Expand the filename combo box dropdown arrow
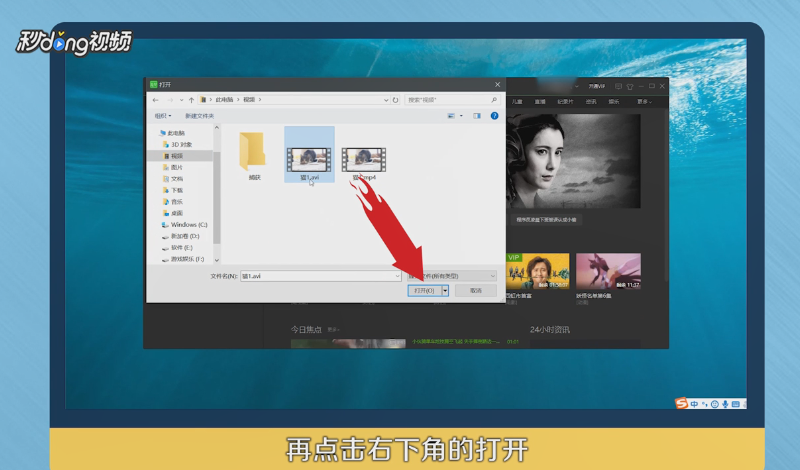 coord(397,276)
